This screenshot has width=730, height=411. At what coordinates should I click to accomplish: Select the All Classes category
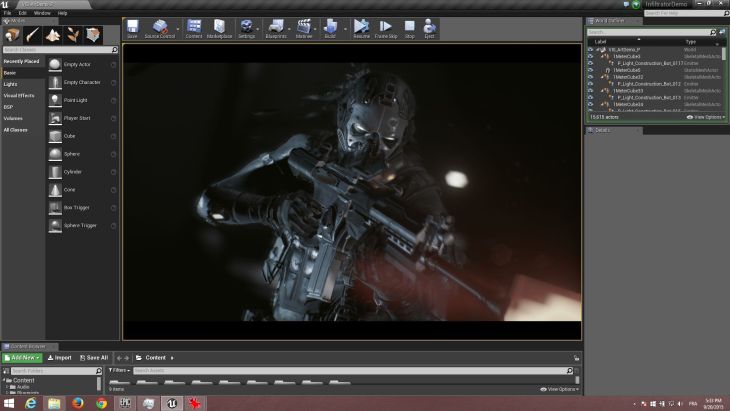pyautogui.click(x=15, y=130)
